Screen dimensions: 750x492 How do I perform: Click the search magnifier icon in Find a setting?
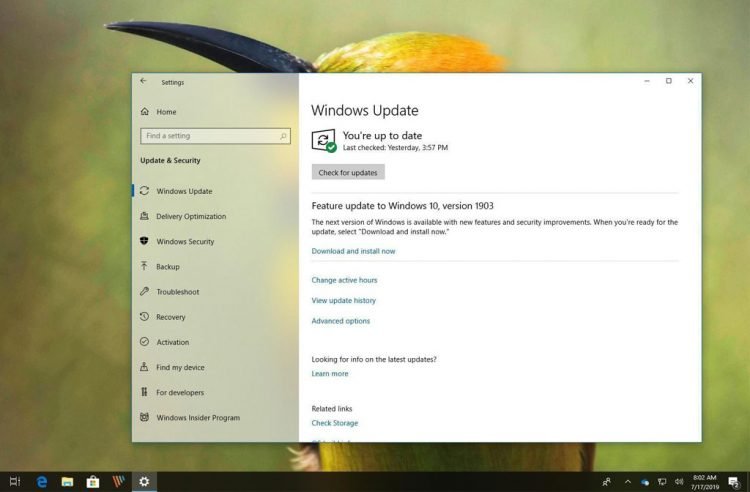(x=284, y=136)
